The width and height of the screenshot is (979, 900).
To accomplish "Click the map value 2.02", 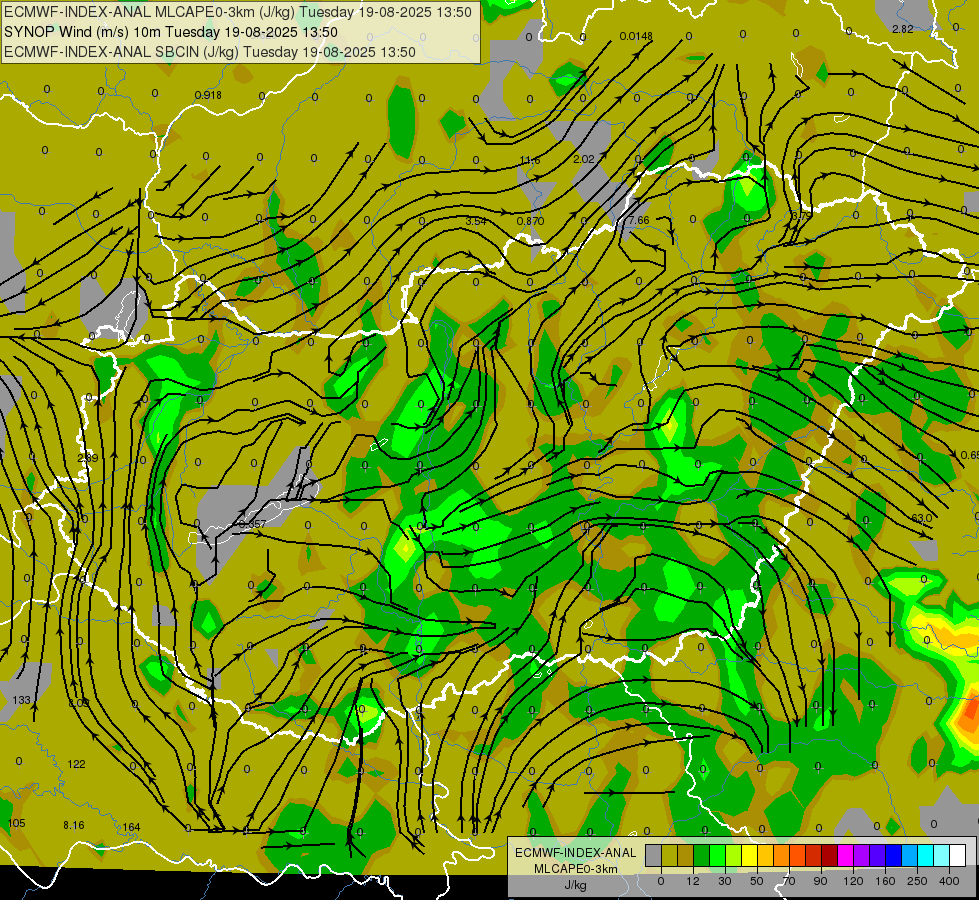I will pyautogui.click(x=584, y=159).
